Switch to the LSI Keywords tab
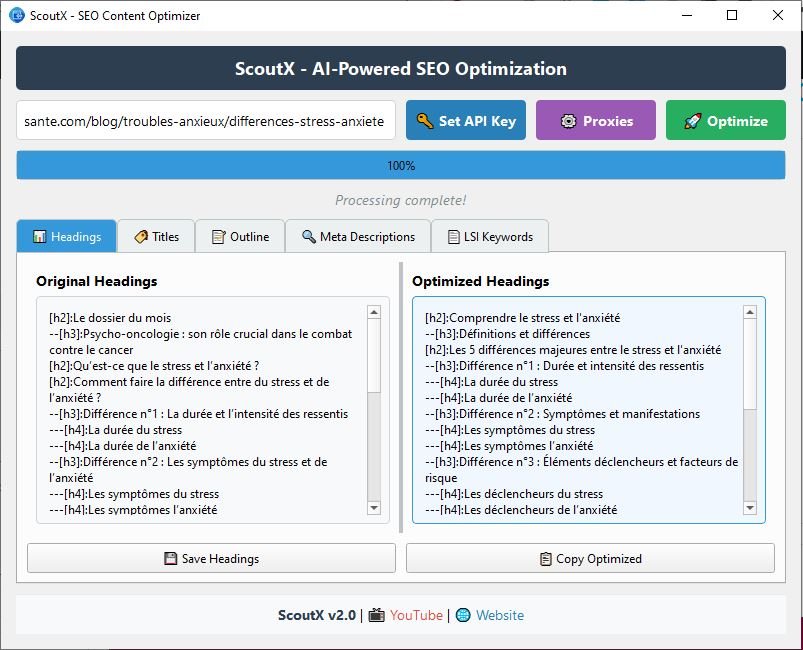This screenshot has width=803, height=650. (490, 236)
